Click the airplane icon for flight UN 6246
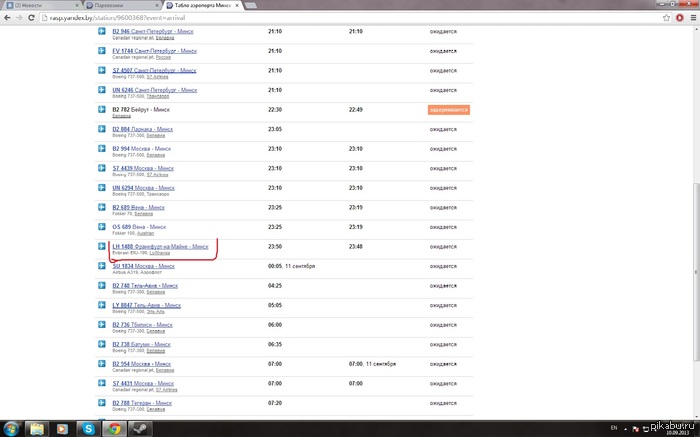The width and height of the screenshot is (700, 437). click(102, 90)
